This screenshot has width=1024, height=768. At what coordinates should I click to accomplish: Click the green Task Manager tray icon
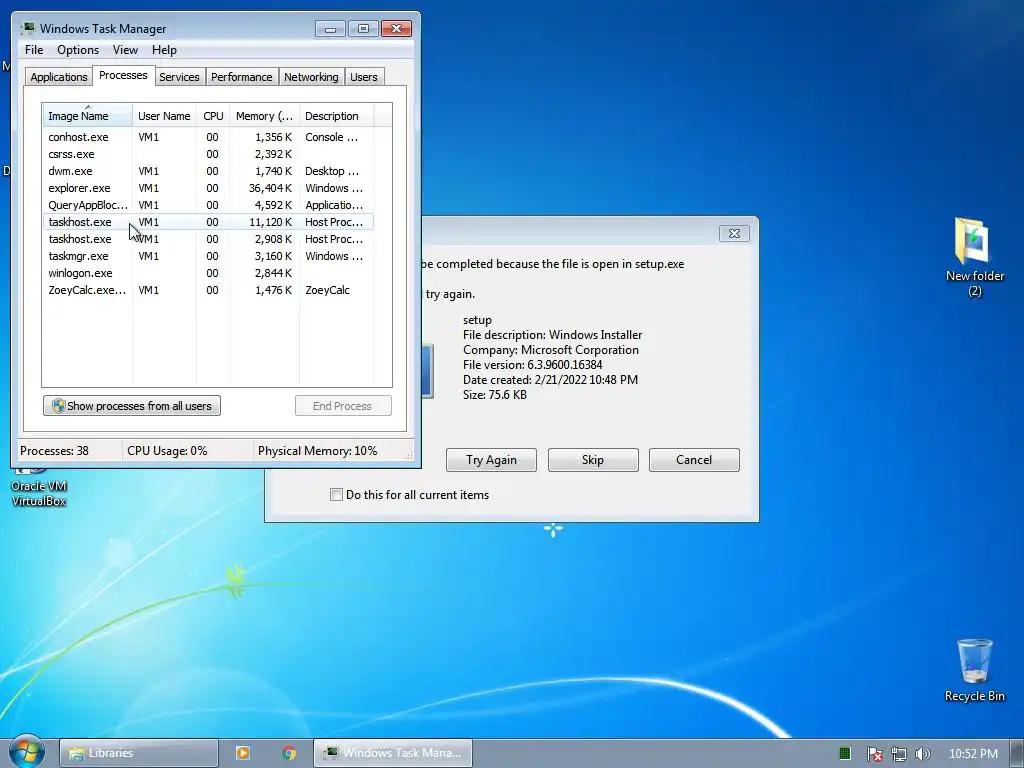pos(844,754)
